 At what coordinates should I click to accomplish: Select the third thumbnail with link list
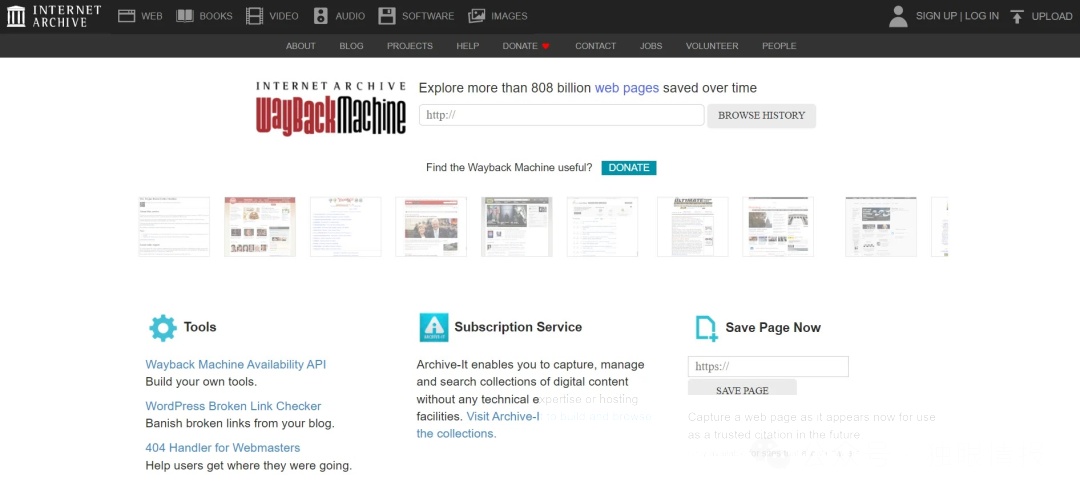coord(345,227)
